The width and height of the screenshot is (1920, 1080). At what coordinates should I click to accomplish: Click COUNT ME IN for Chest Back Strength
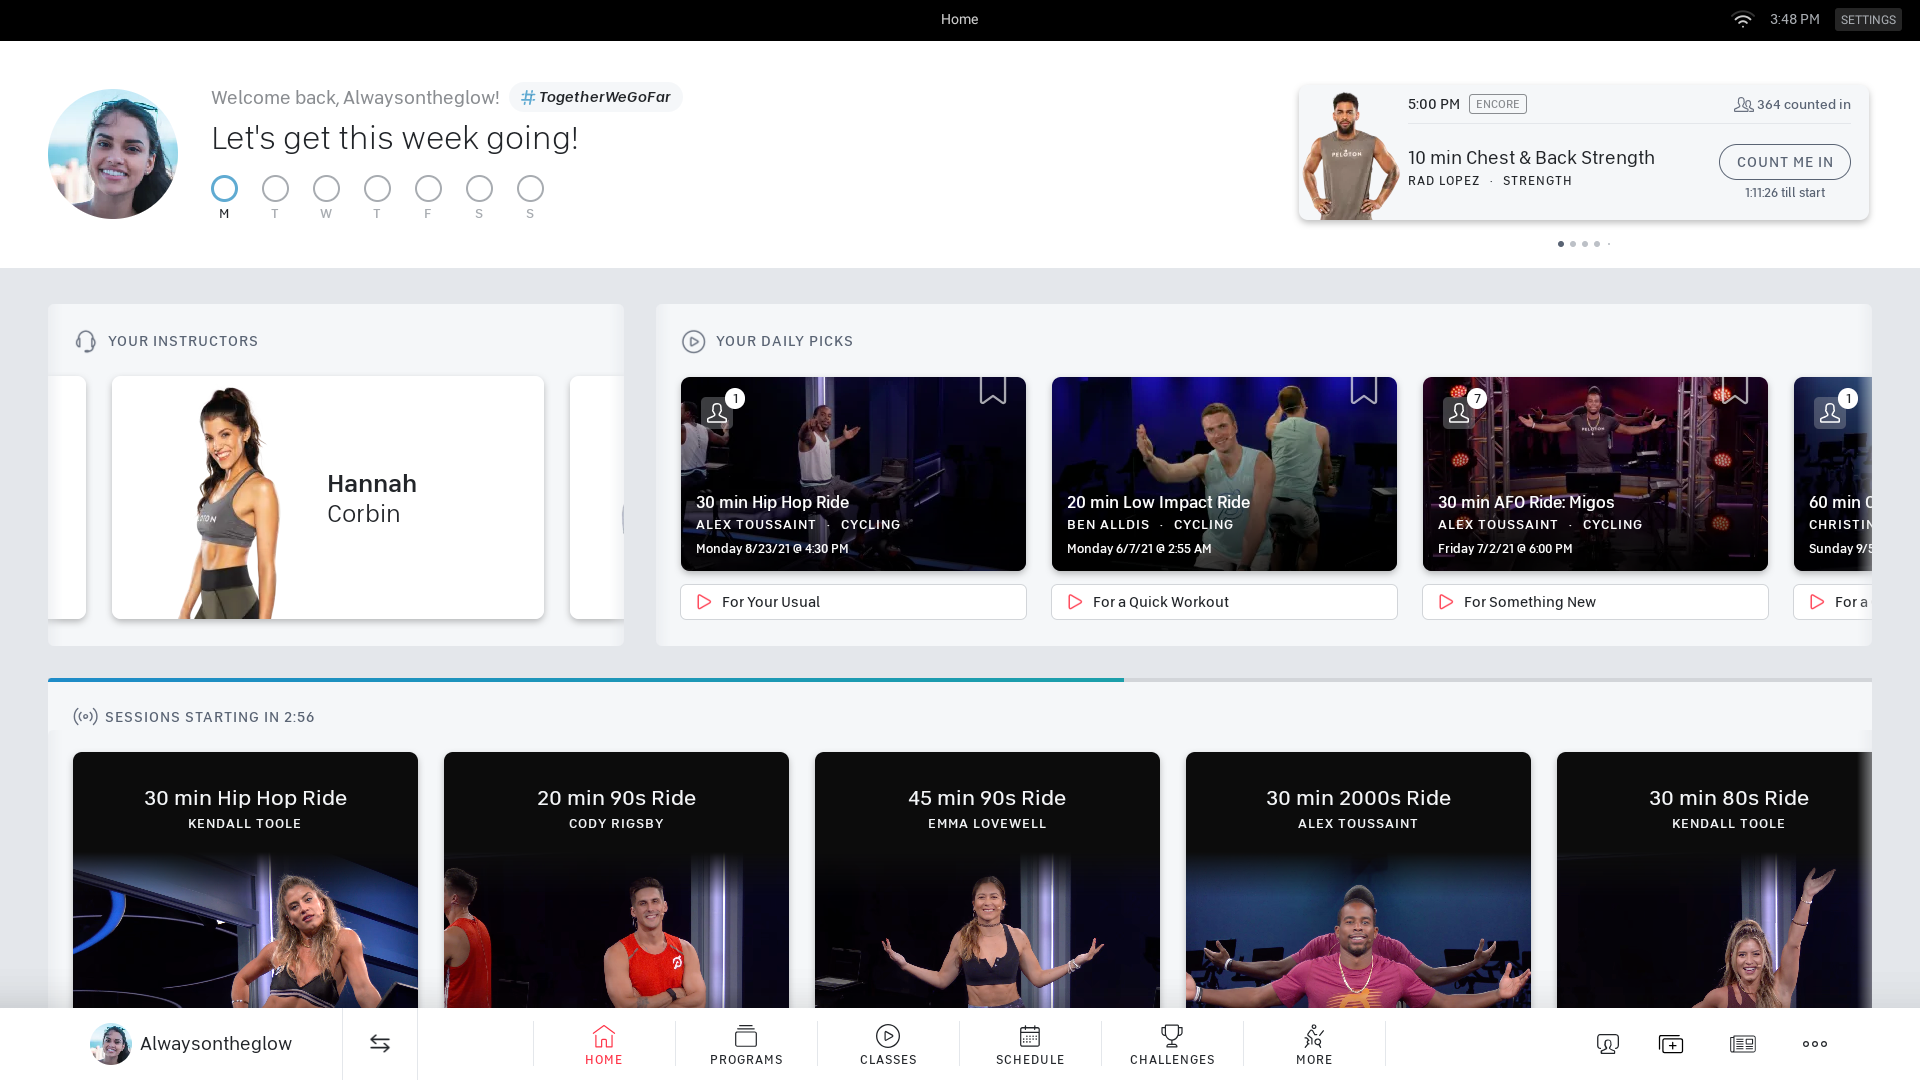[x=1784, y=161]
